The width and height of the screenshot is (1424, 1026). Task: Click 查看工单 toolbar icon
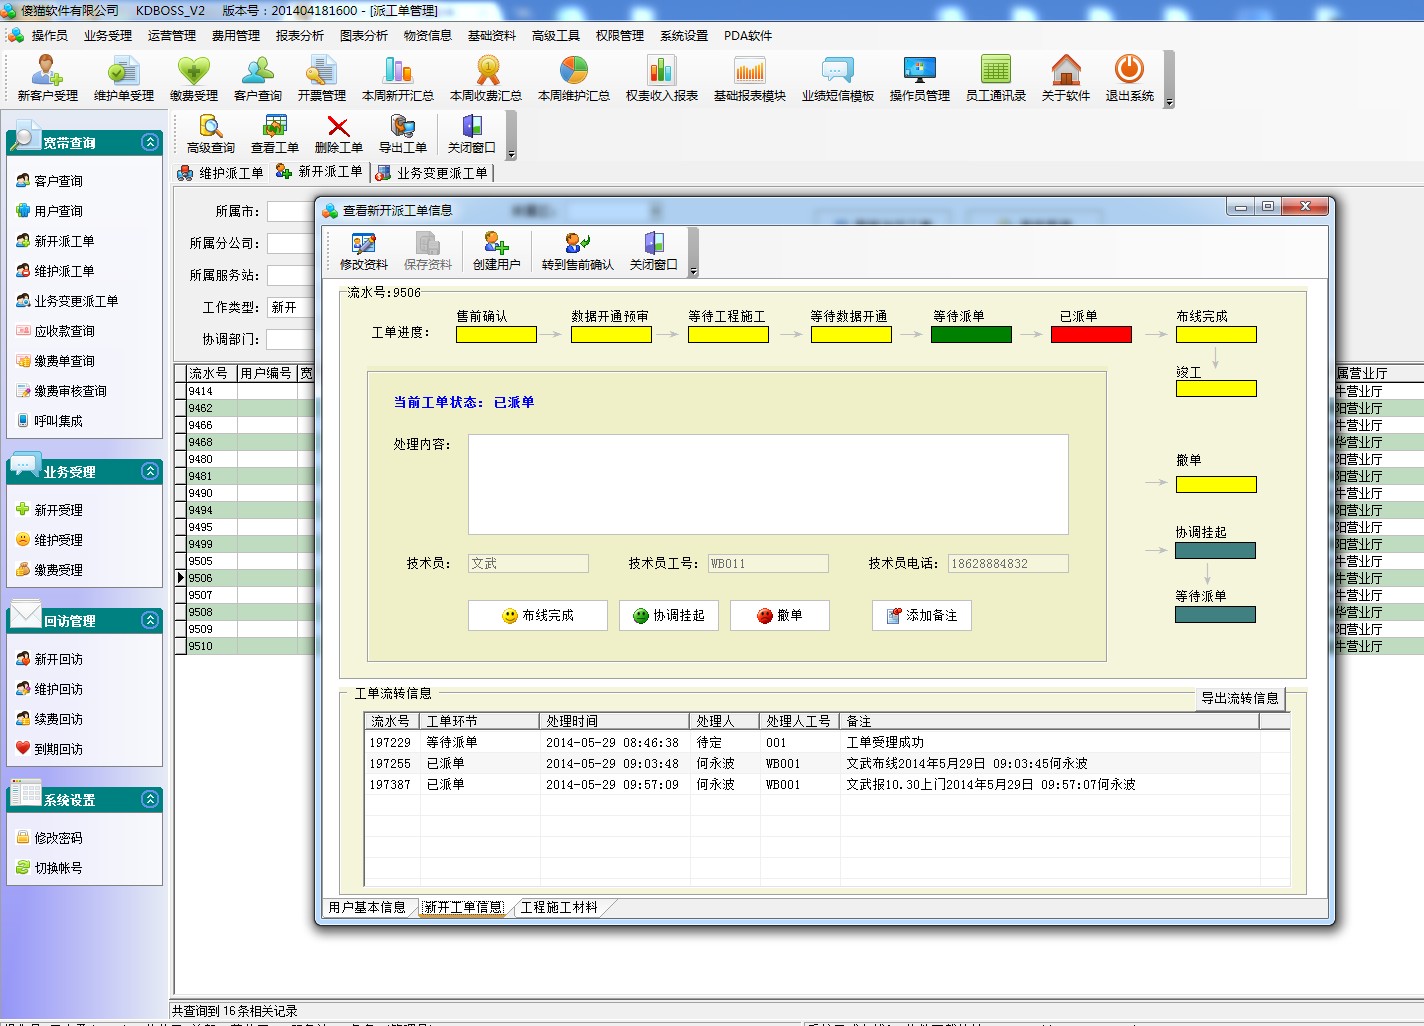point(275,133)
